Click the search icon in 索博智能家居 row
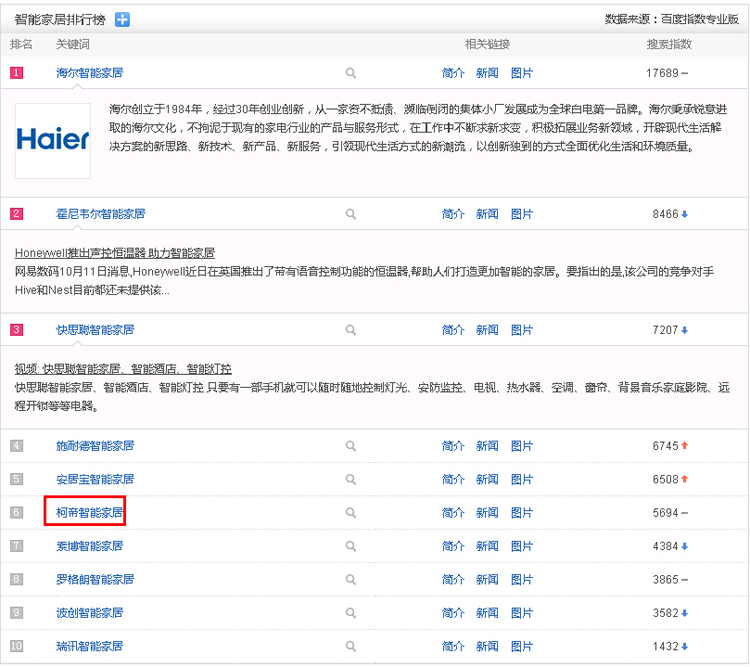The width and height of the screenshot is (750, 667). tap(351, 546)
